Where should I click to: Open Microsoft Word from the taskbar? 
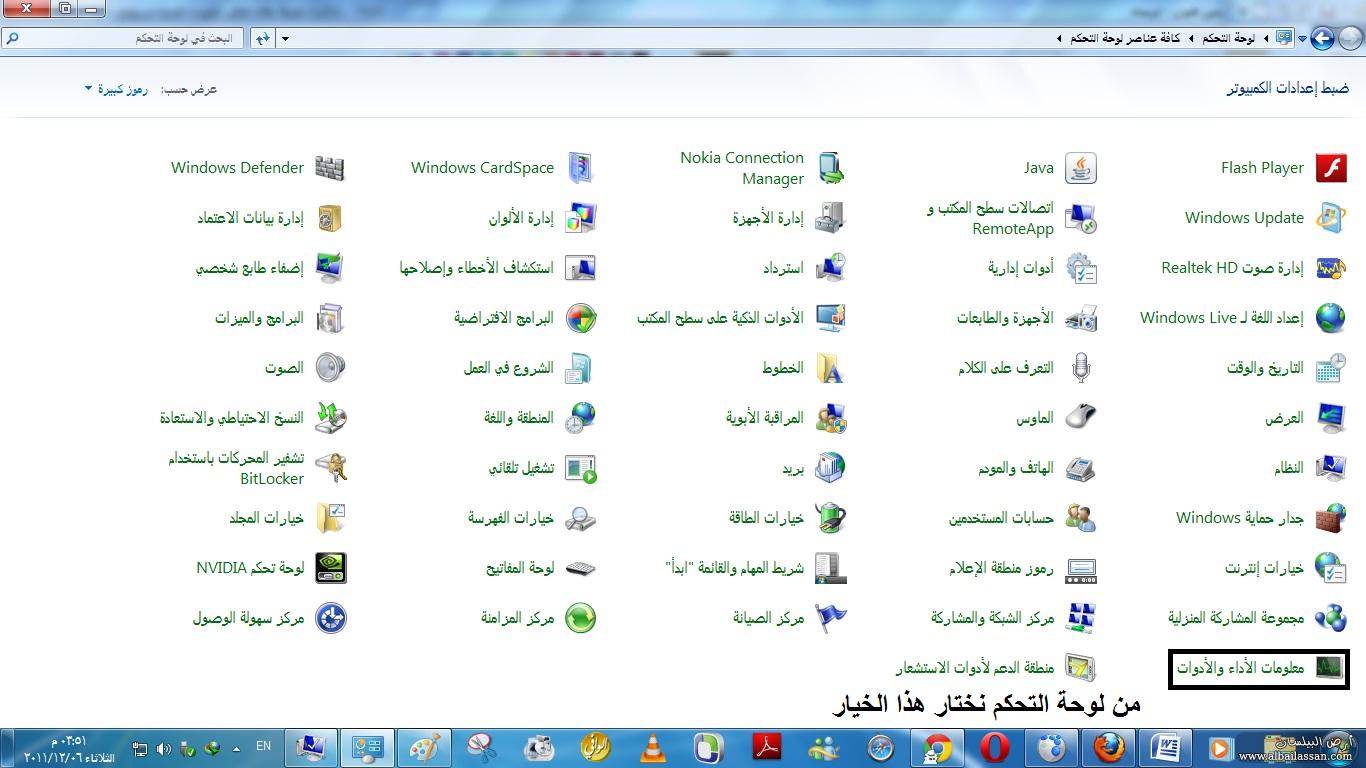[1165, 746]
